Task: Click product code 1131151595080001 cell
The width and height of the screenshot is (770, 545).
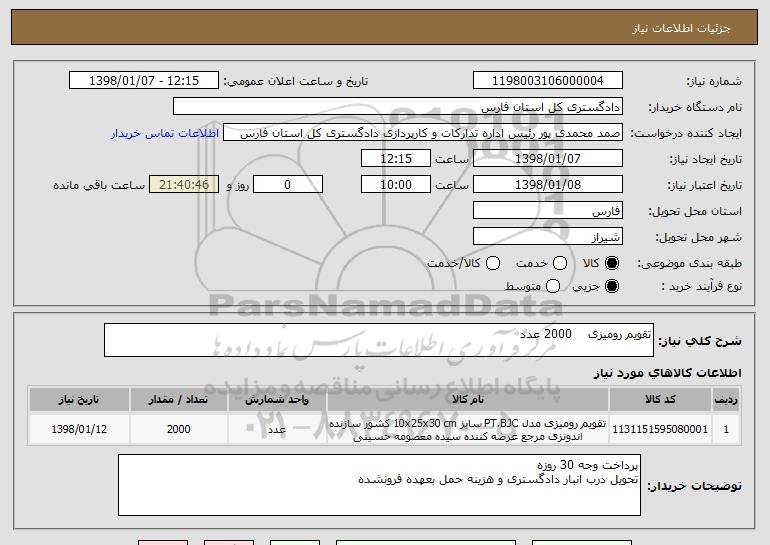Action: [660, 429]
